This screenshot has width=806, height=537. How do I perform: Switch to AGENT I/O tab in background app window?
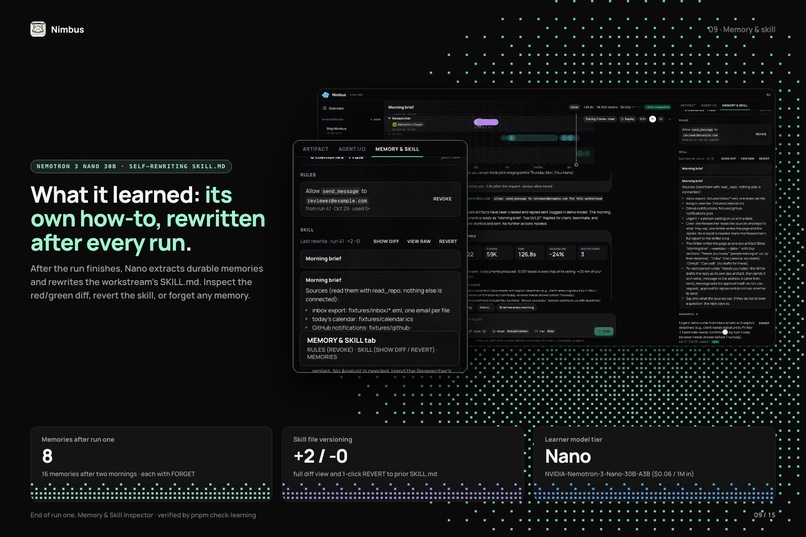click(x=709, y=105)
